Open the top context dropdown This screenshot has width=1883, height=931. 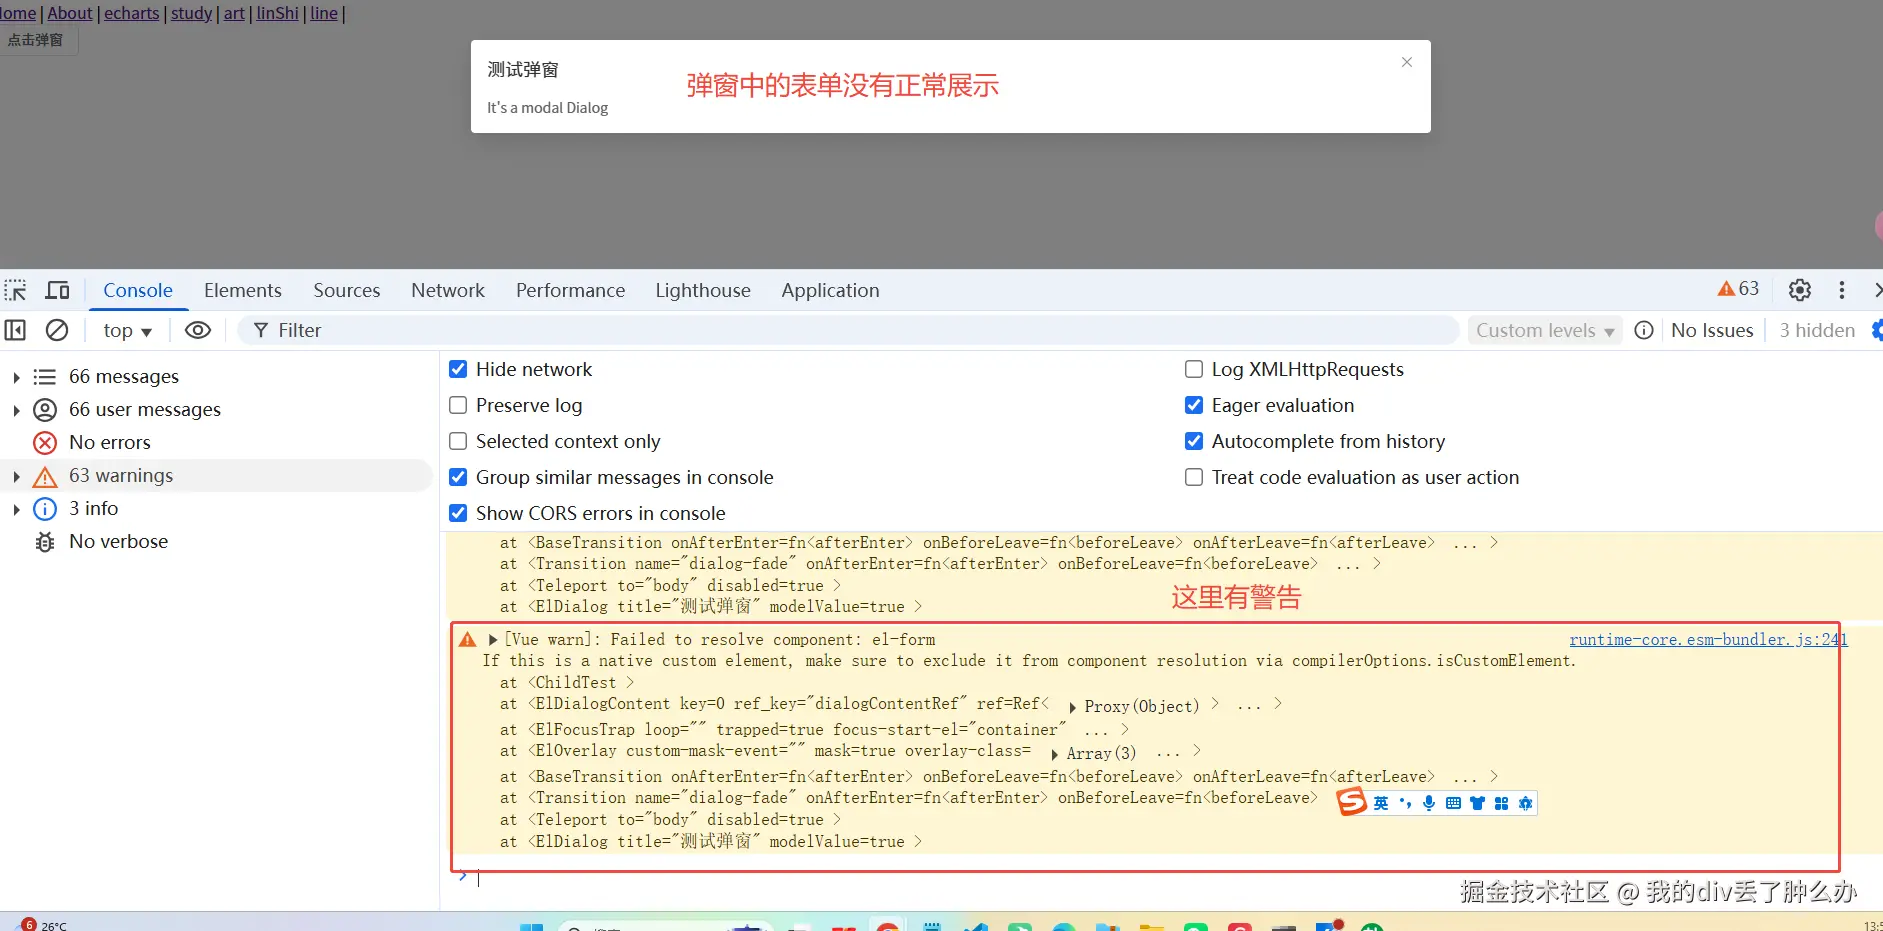[127, 330]
